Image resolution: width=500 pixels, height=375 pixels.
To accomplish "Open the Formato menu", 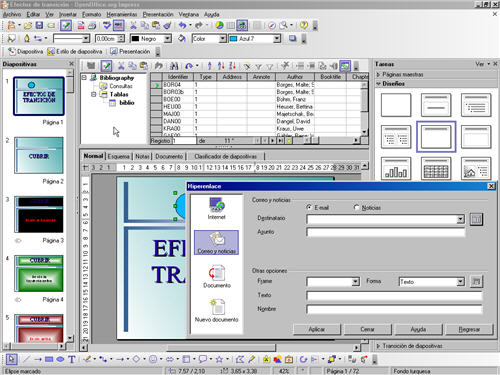I will pos(91,14).
